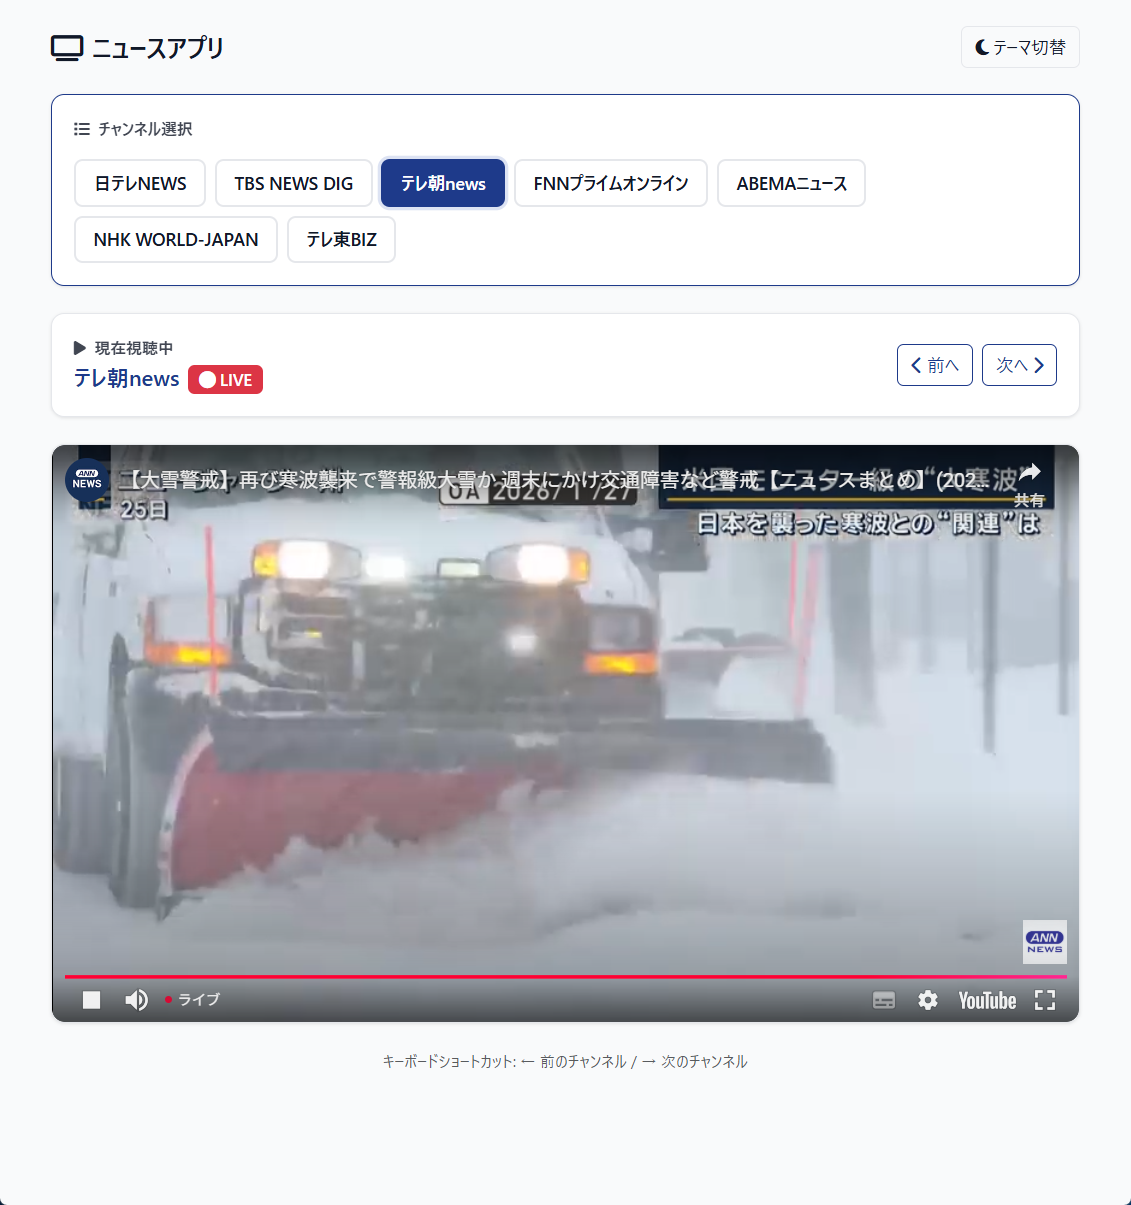This screenshot has width=1131, height=1205.
Task: Choose FNNプライムオンライン channel
Action: coord(611,183)
